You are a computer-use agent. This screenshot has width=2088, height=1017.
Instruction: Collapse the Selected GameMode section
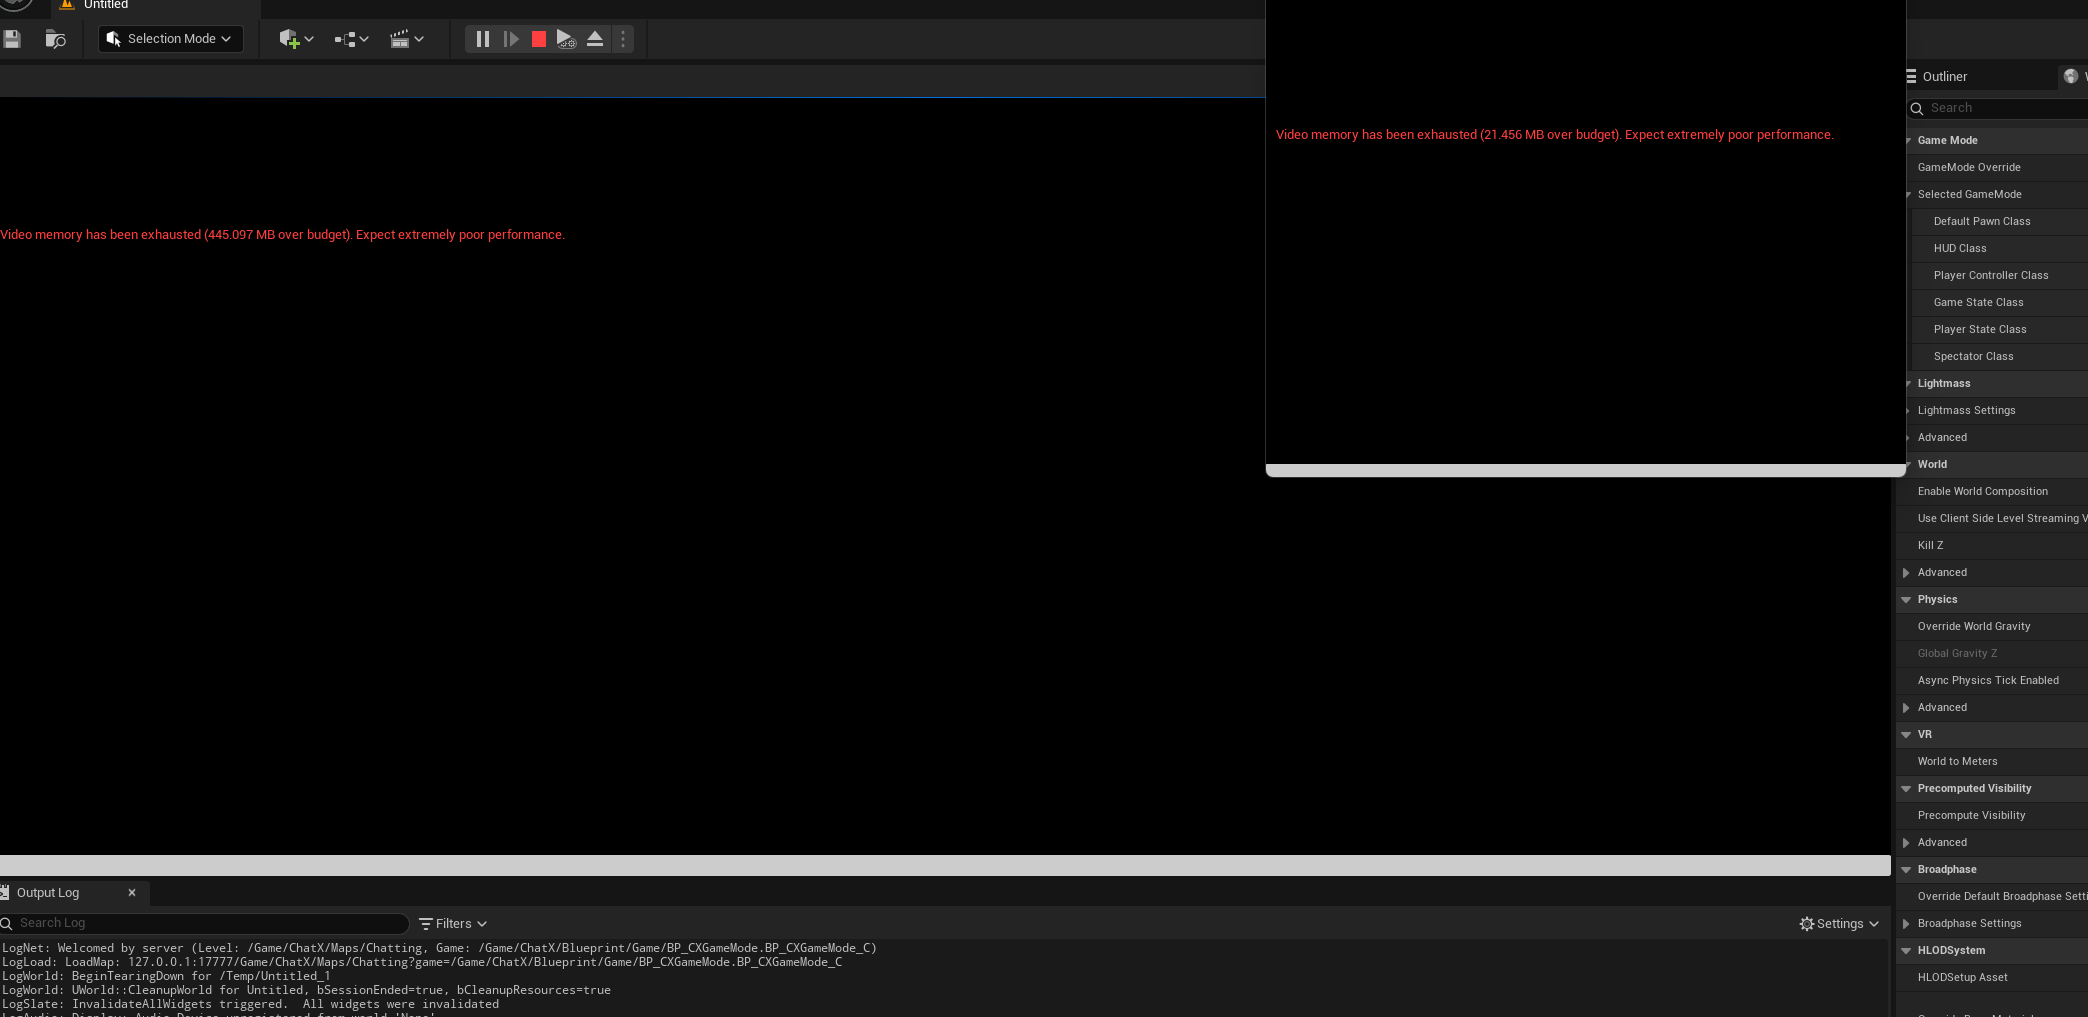(x=1908, y=195)
